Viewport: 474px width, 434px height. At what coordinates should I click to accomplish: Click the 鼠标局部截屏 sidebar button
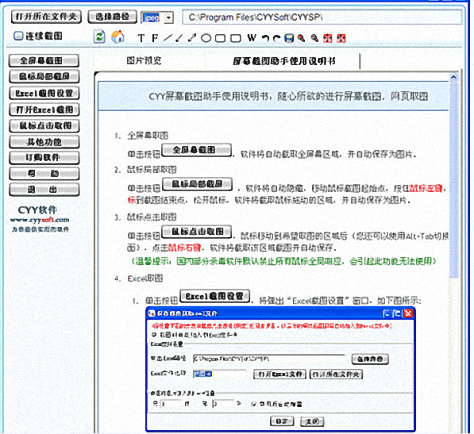coord(44,77)
